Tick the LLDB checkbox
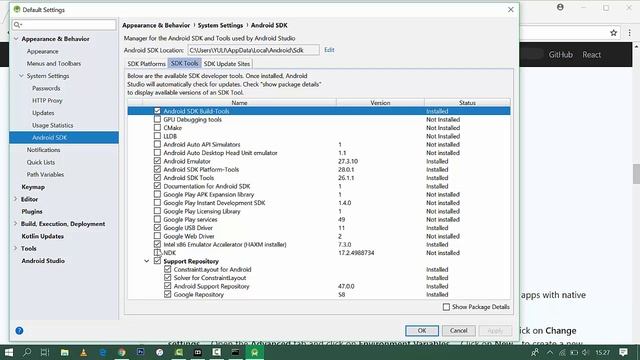The height and width of the screenshot is (360, 640). 157,136
